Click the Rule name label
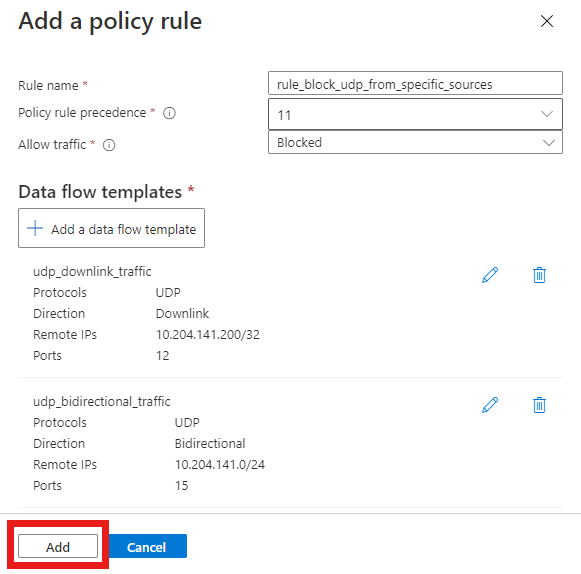The height and width of the screenshot is (574, 581). (48, 86)
